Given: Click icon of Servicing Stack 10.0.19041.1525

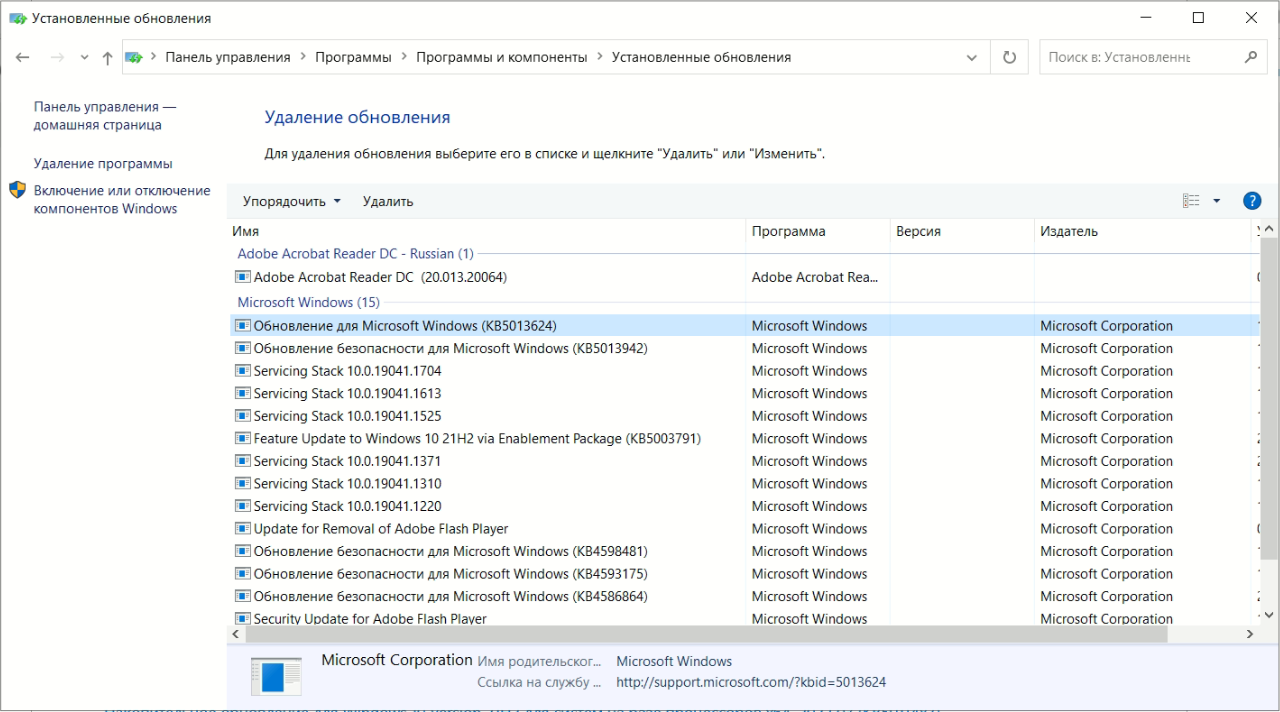Looking at the screenshot, I should pos(242,416).
